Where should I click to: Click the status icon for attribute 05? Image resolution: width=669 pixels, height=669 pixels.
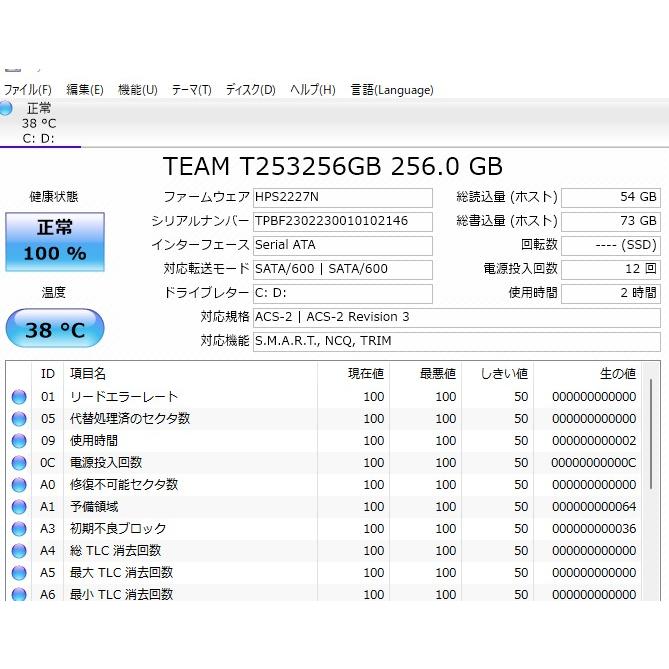point(19,419)
